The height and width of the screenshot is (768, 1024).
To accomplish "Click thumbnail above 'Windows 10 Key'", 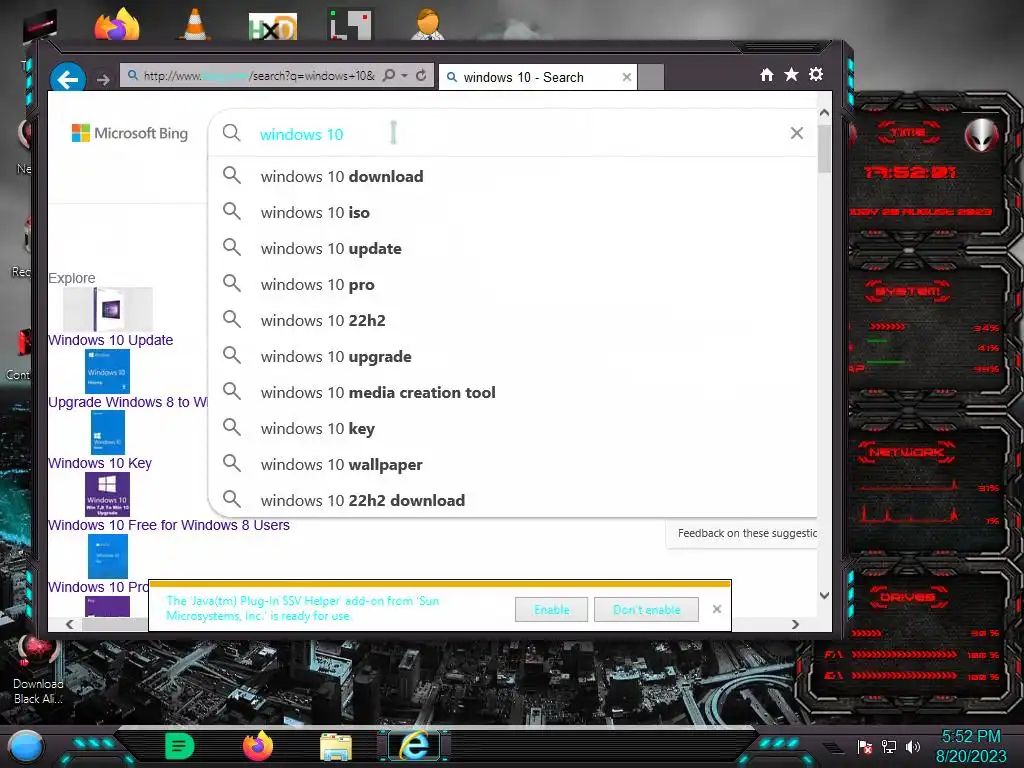I will coord(107,432).
